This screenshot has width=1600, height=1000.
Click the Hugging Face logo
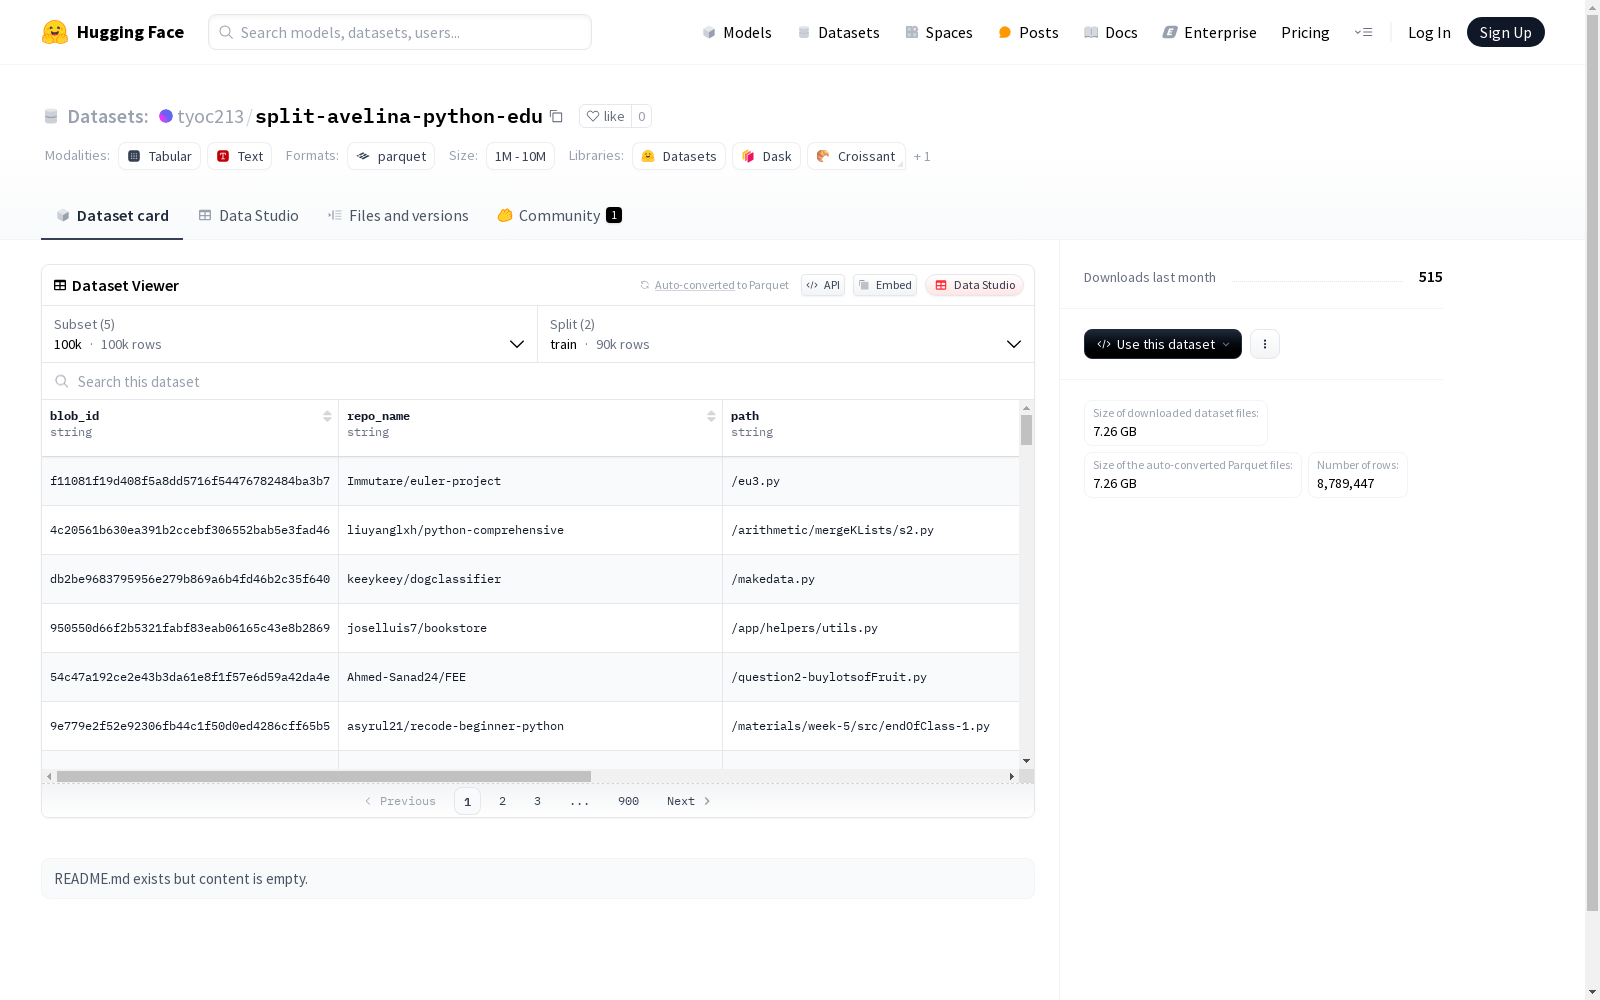click(x=112, y=32)
